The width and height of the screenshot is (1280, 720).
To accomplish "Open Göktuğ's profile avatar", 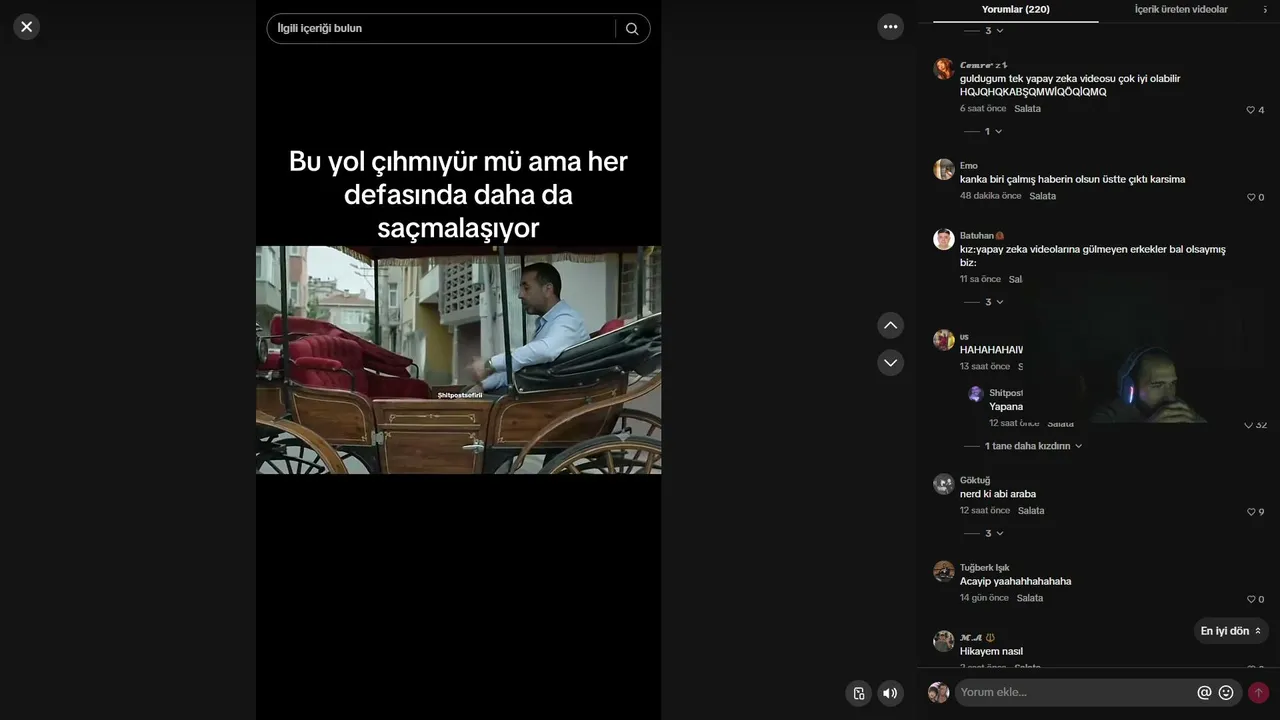I will [x=944, y=484].
